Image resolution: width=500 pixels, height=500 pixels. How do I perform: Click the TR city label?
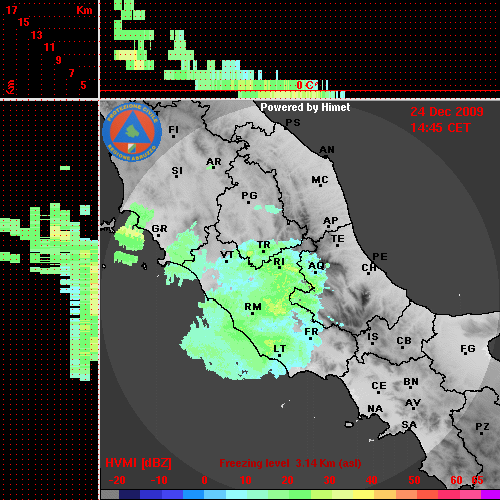(x=263, y=245)
